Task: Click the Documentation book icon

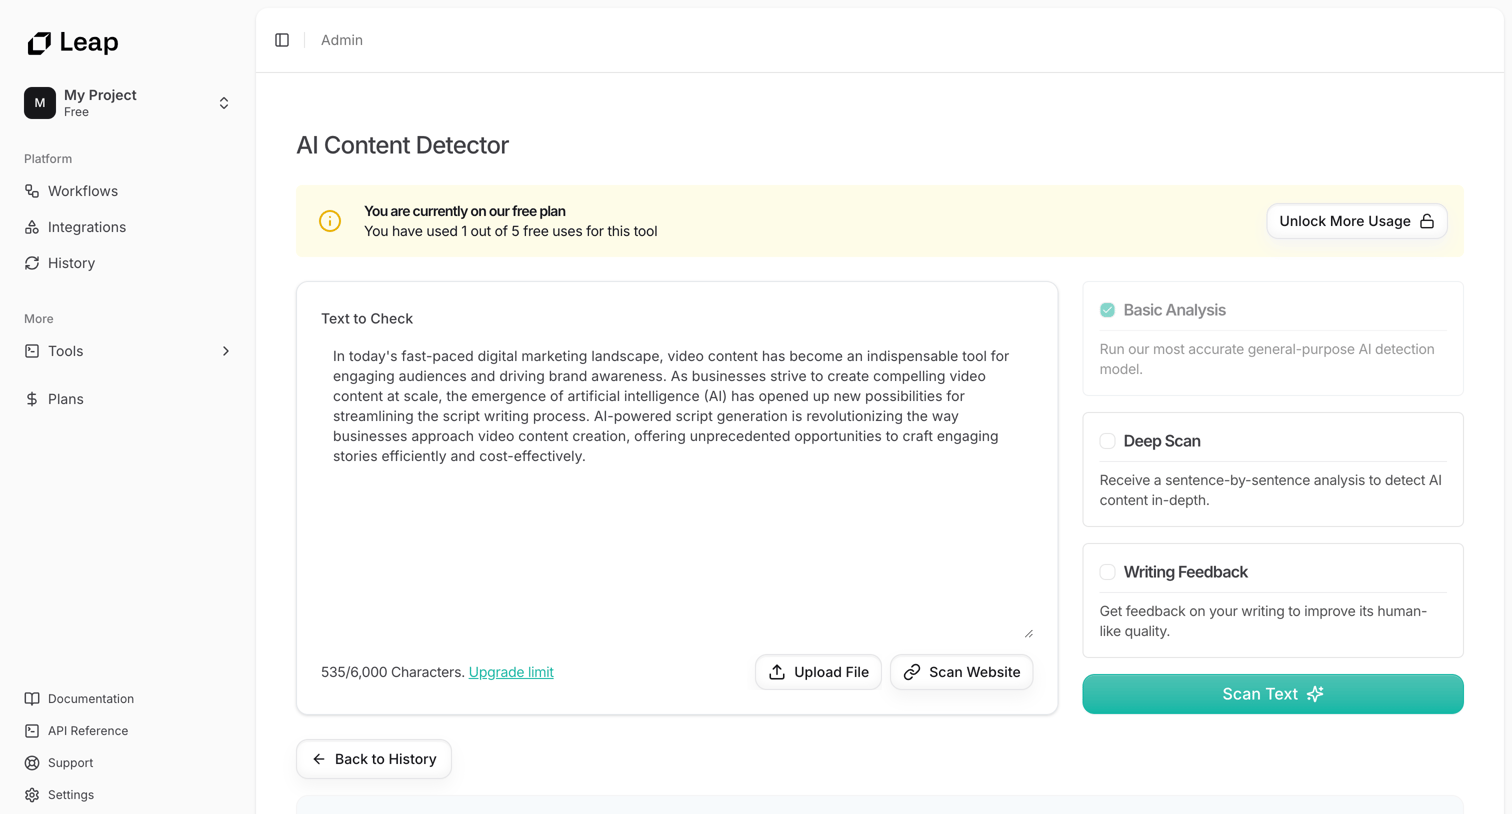Action: (32, 699)
